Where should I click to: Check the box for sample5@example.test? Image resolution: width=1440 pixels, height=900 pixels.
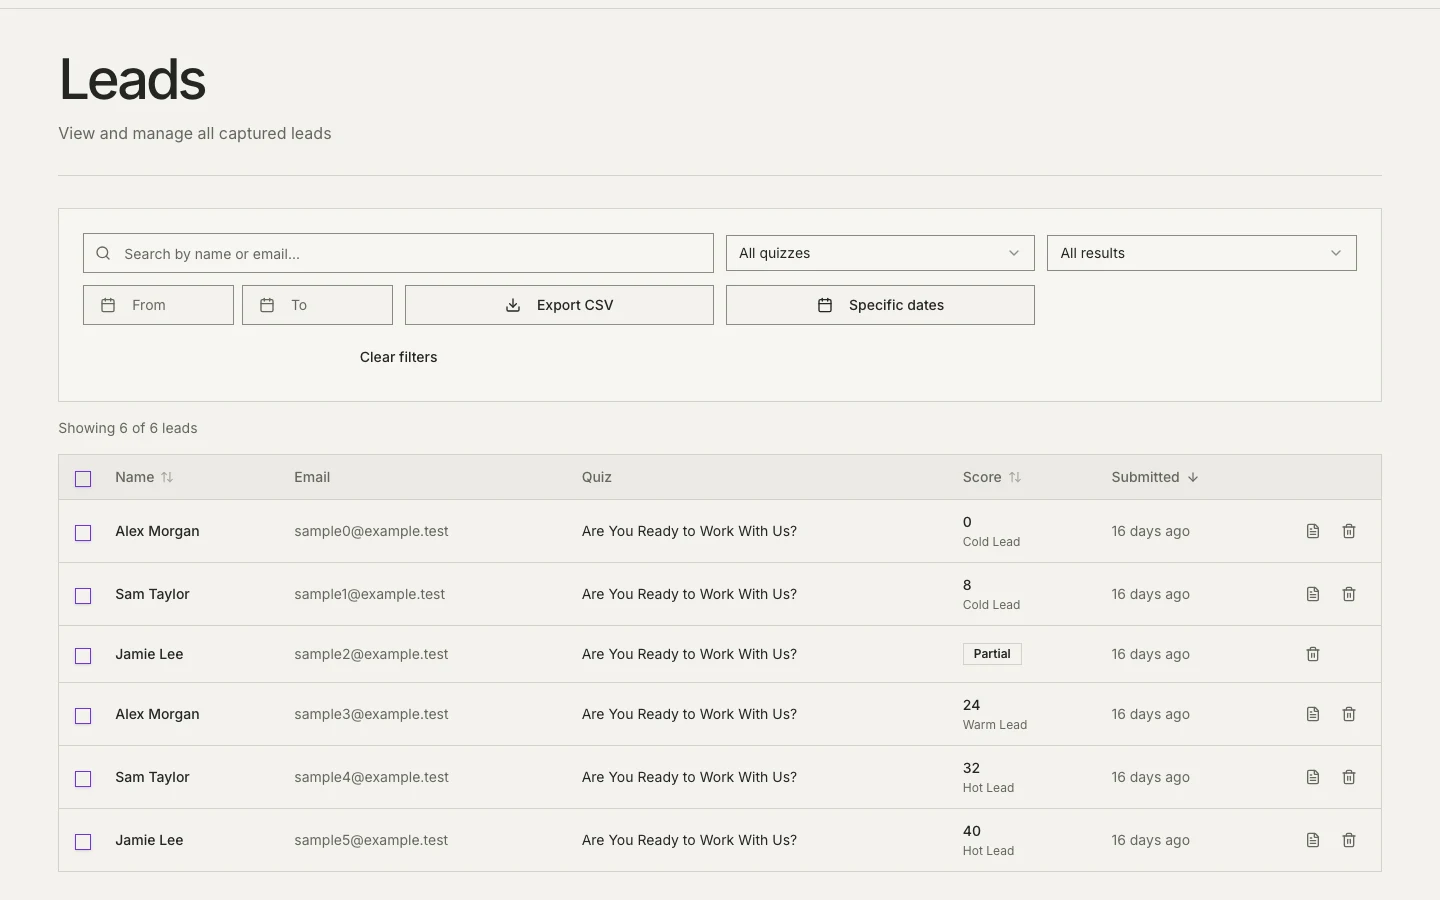[83, 842]
